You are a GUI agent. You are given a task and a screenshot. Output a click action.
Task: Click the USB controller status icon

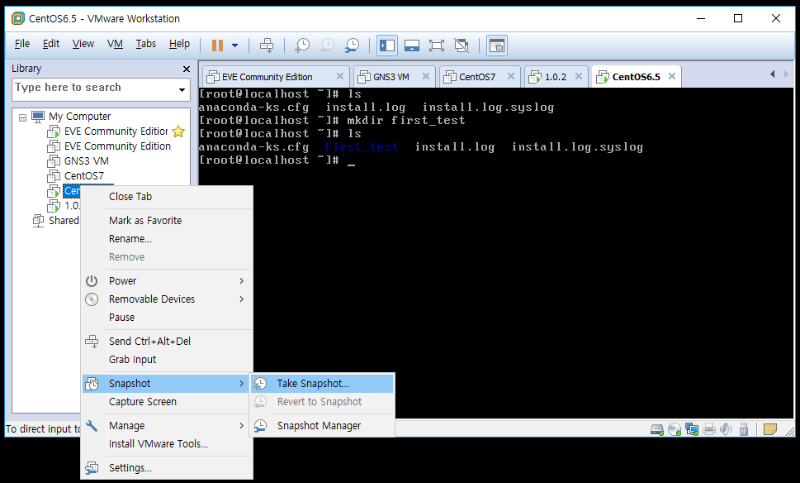point(744,430)
